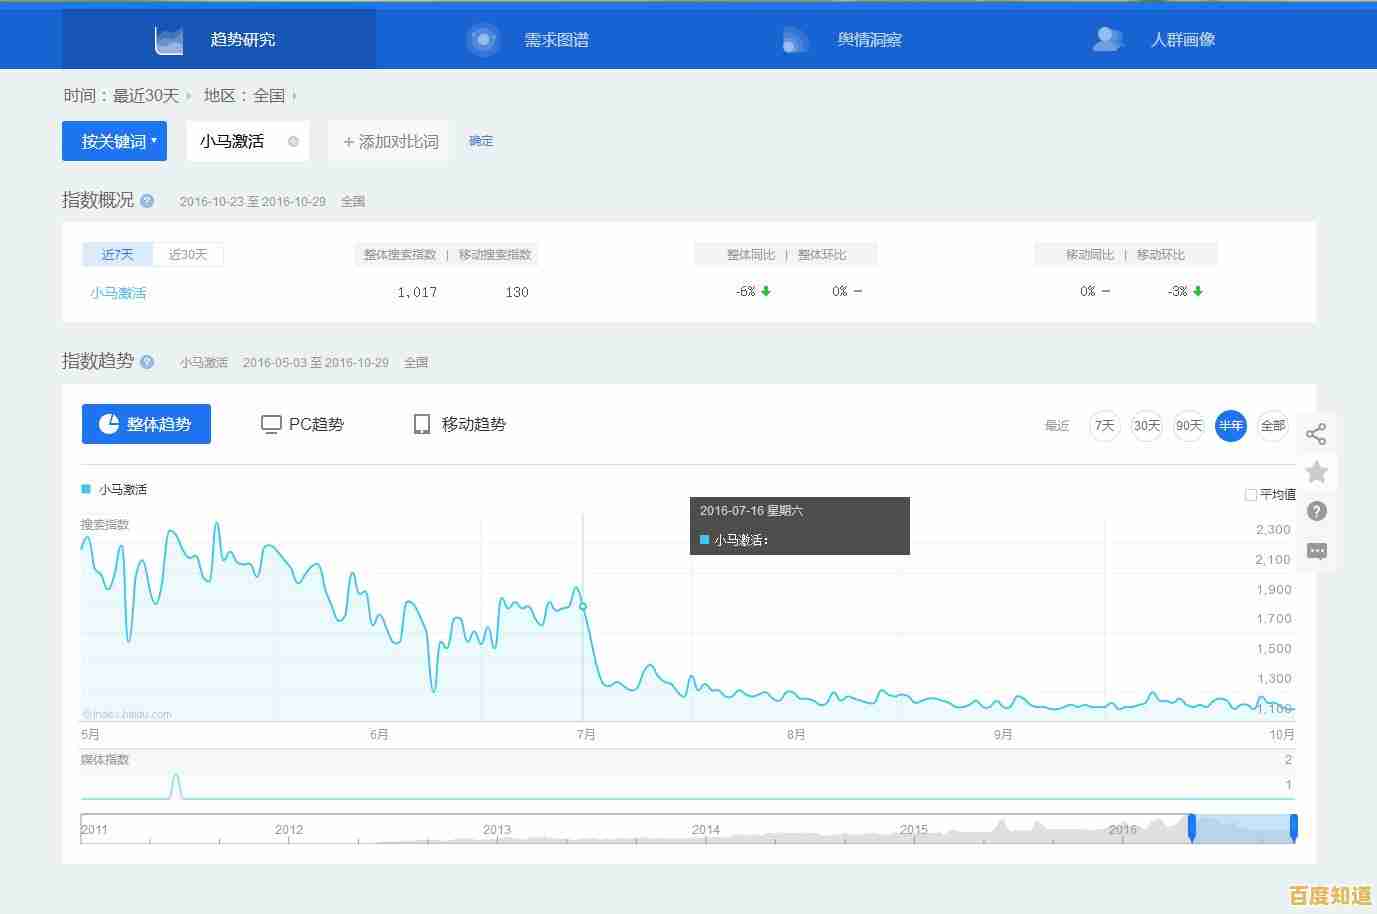Choose the 90天 range option
This screenshot has width=1377, height=914.
[1188, 426]
